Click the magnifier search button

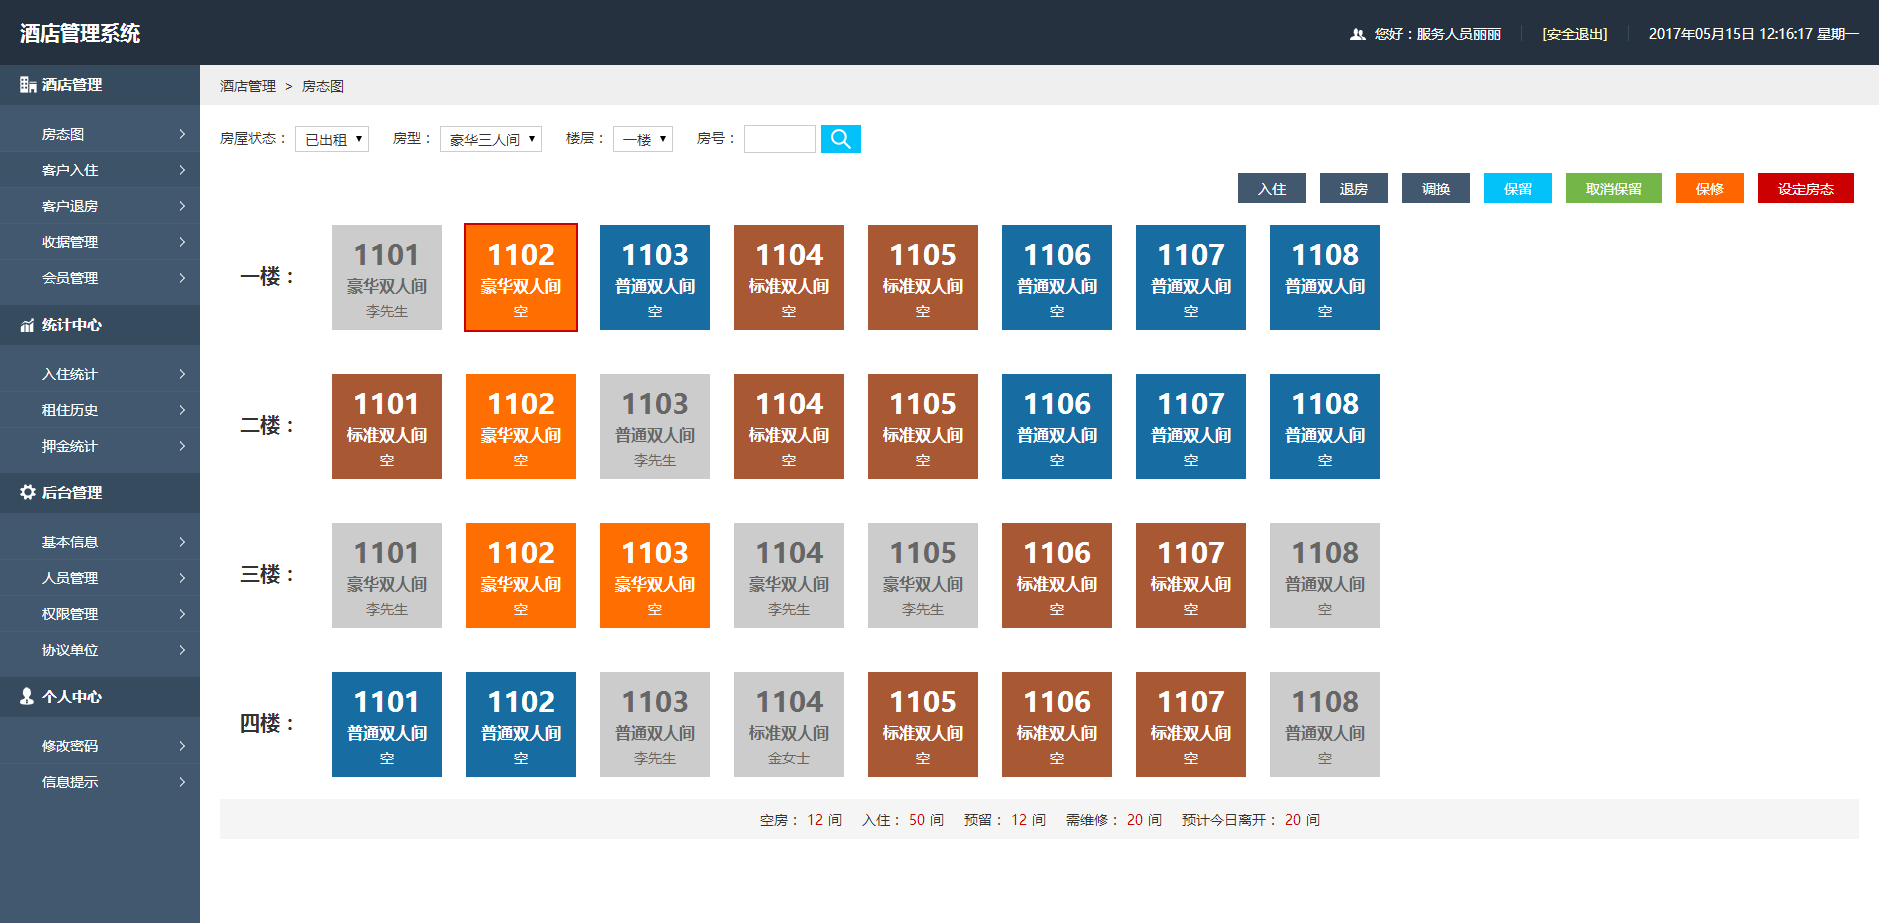coord(840,139)
